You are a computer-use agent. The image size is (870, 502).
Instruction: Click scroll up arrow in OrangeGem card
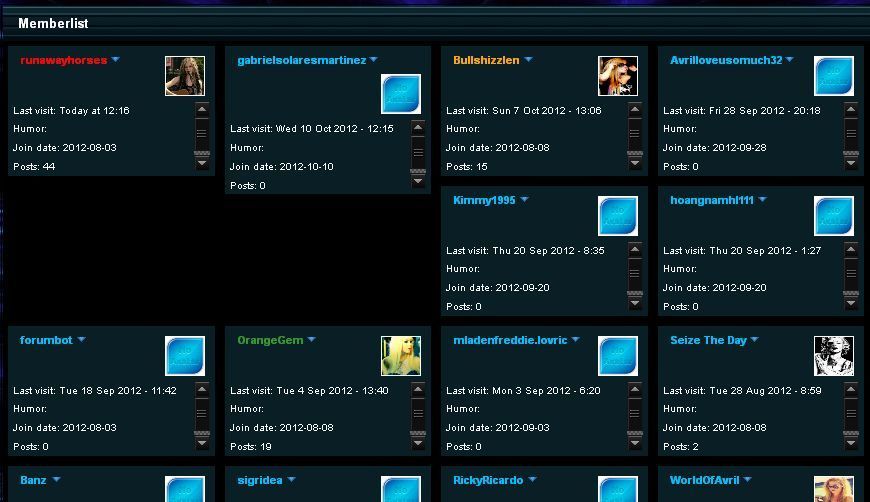click(x=418, y=389)
